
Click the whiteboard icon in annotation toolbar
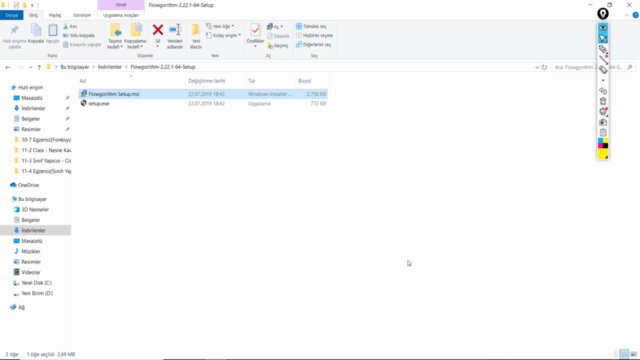click(x=603, y=111)
